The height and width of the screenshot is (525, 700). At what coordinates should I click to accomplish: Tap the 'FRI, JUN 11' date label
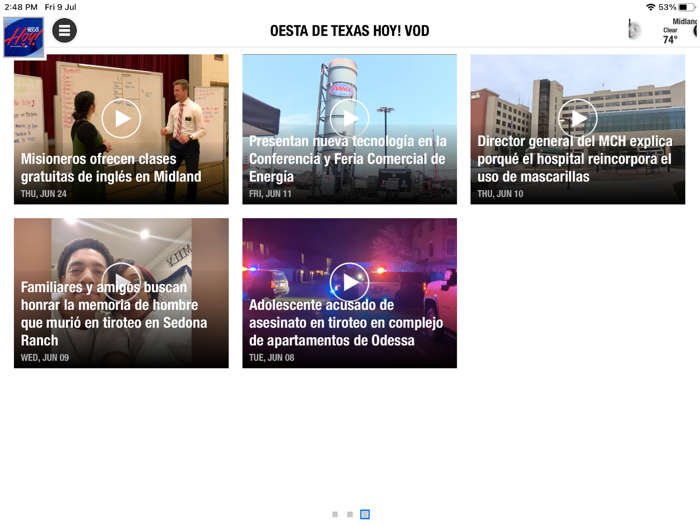tap(270, 194)
